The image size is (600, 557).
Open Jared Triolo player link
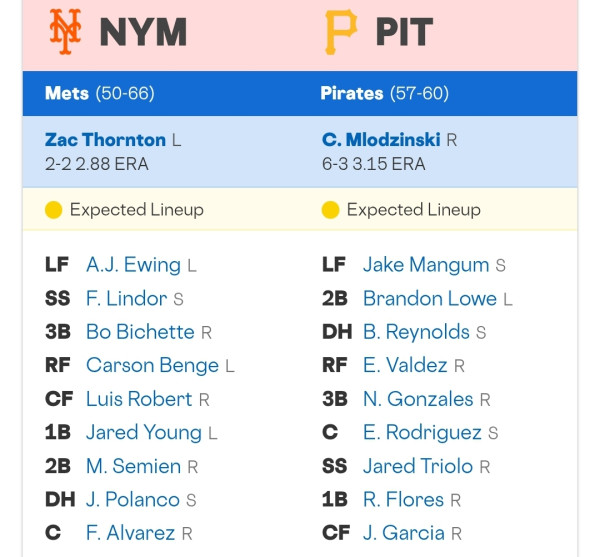coord(418,466)
